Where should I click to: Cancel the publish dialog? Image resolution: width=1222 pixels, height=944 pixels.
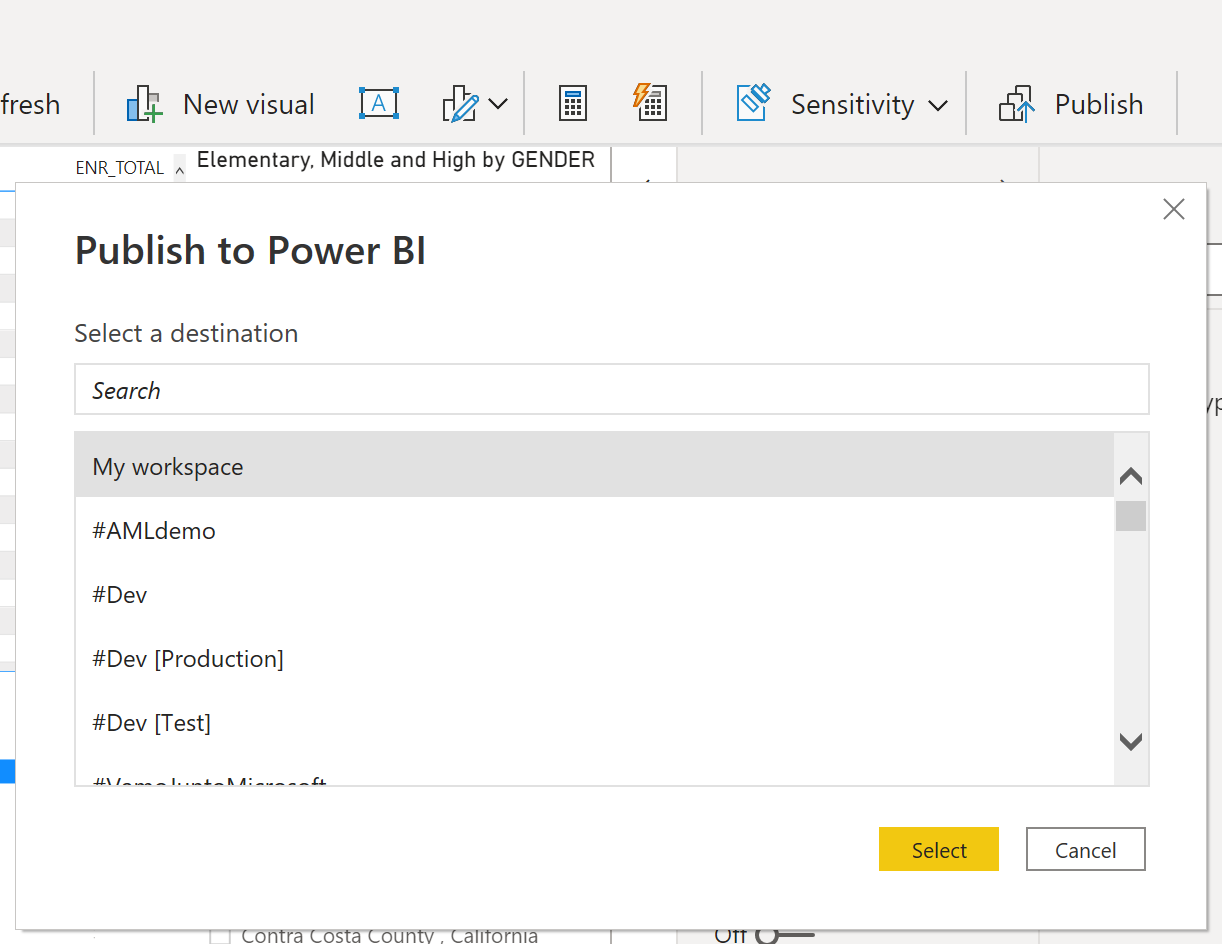pyautogui.click(x=1086, y=849)
